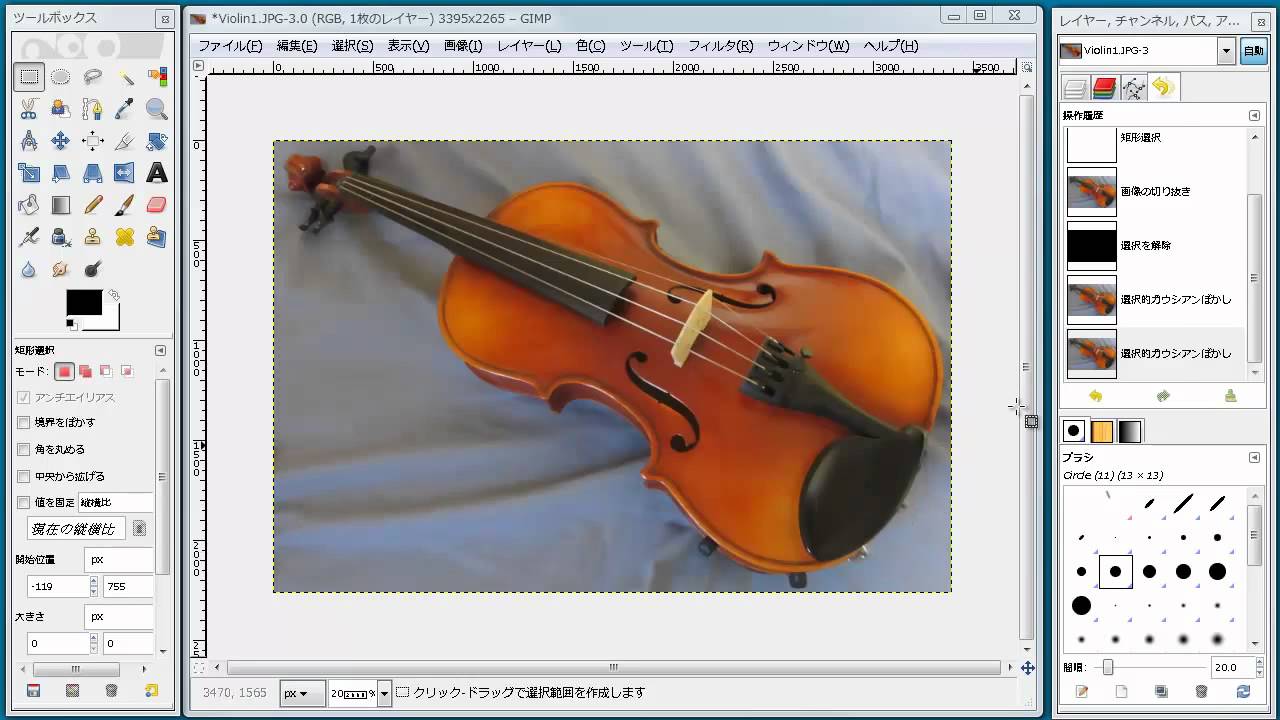Open the 縦横比 fixed aspect dropdown
Screen dimensions: 1280x720
116,503
